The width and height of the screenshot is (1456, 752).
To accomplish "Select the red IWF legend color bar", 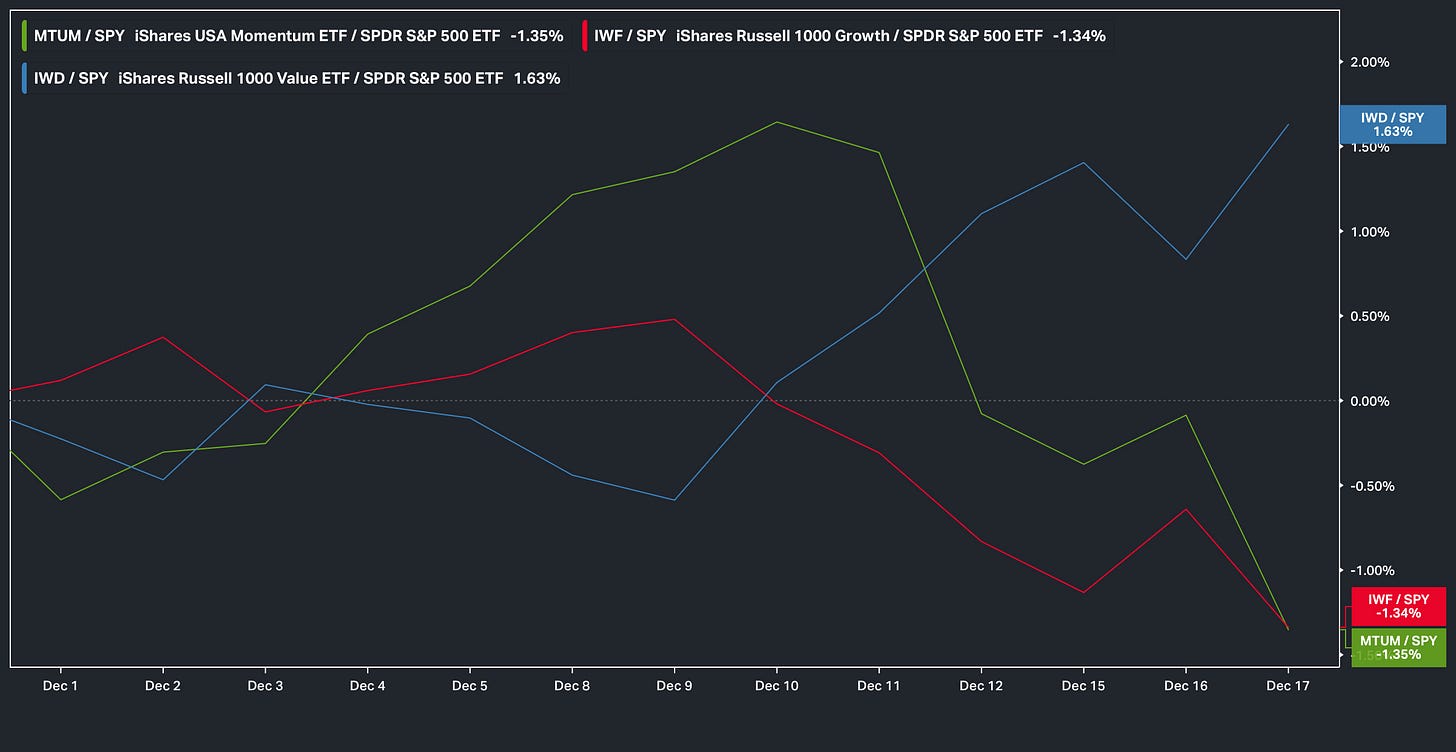I will point(585,36).
